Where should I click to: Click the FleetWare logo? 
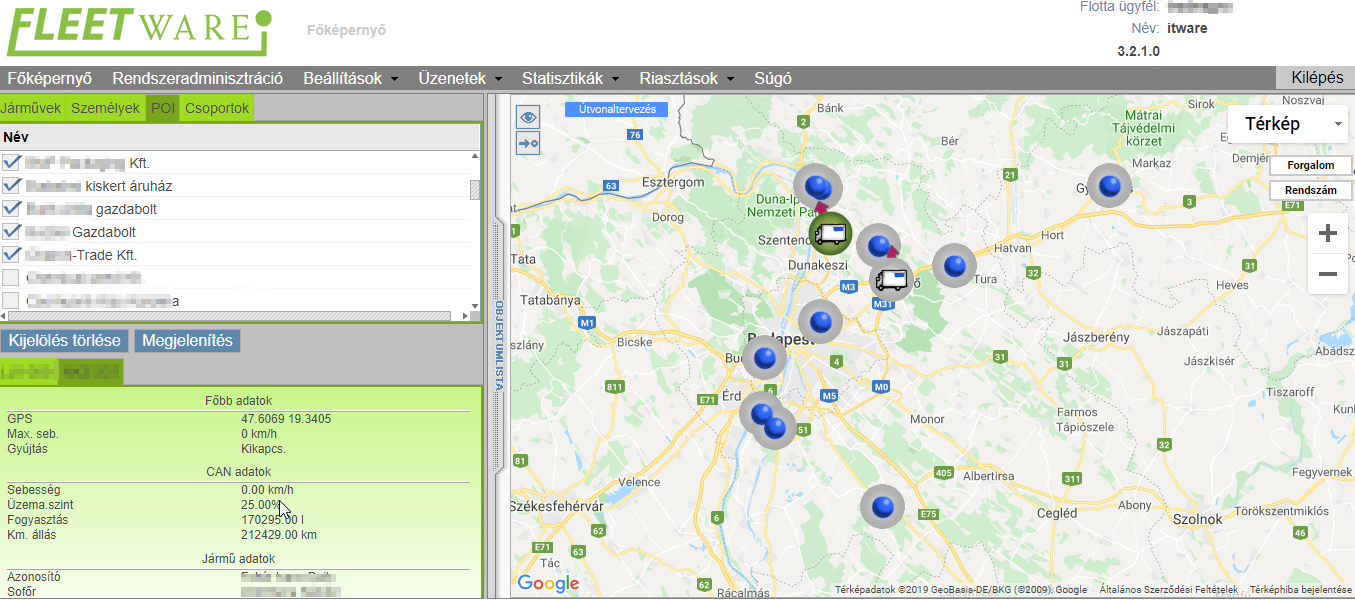click(x=138, y=32)
